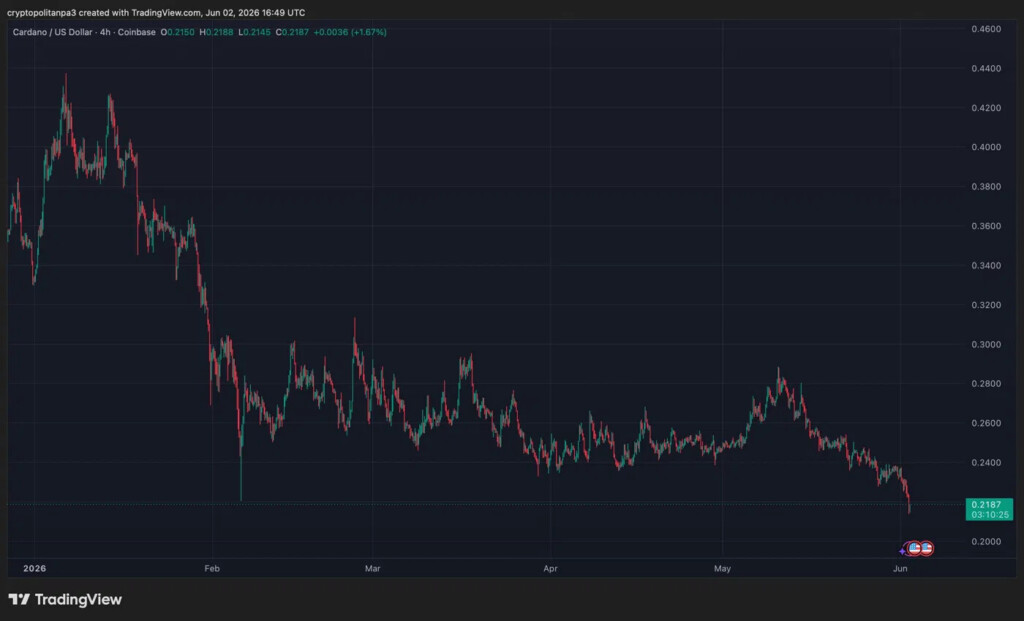
Task: Click the close value C0.2187
Action: 292,32
